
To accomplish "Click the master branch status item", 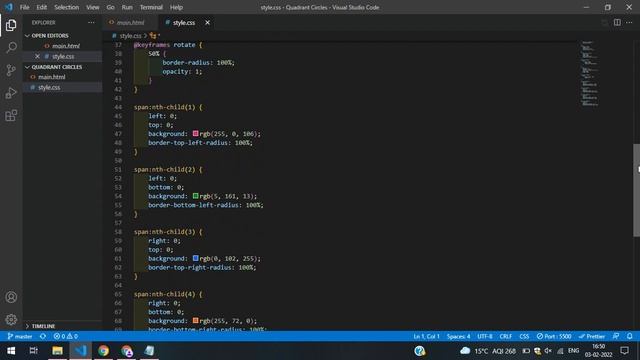I will pyautogui.click(x=20, y=336).
